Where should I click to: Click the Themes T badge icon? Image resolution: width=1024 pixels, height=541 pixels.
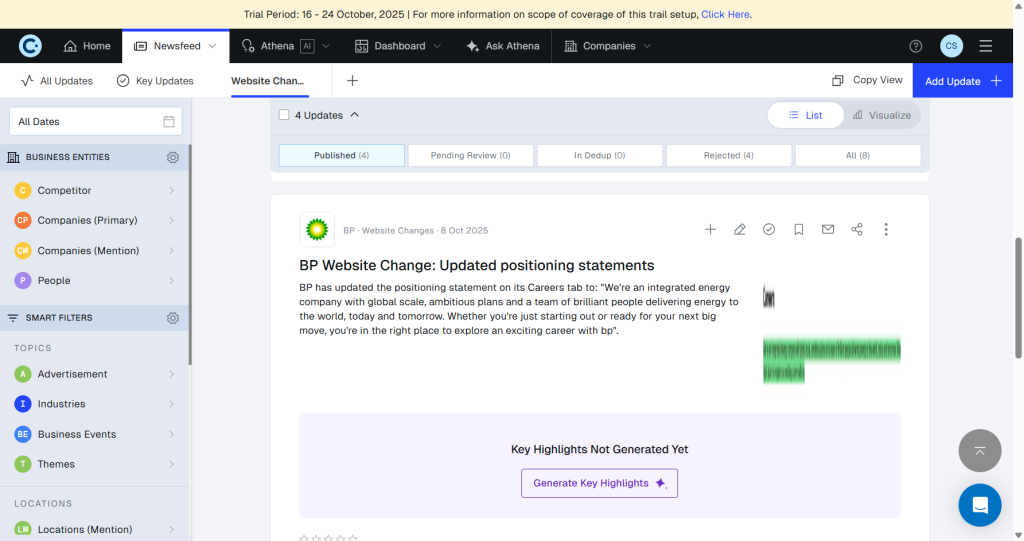pyautogui.click(x=23, y=464)
